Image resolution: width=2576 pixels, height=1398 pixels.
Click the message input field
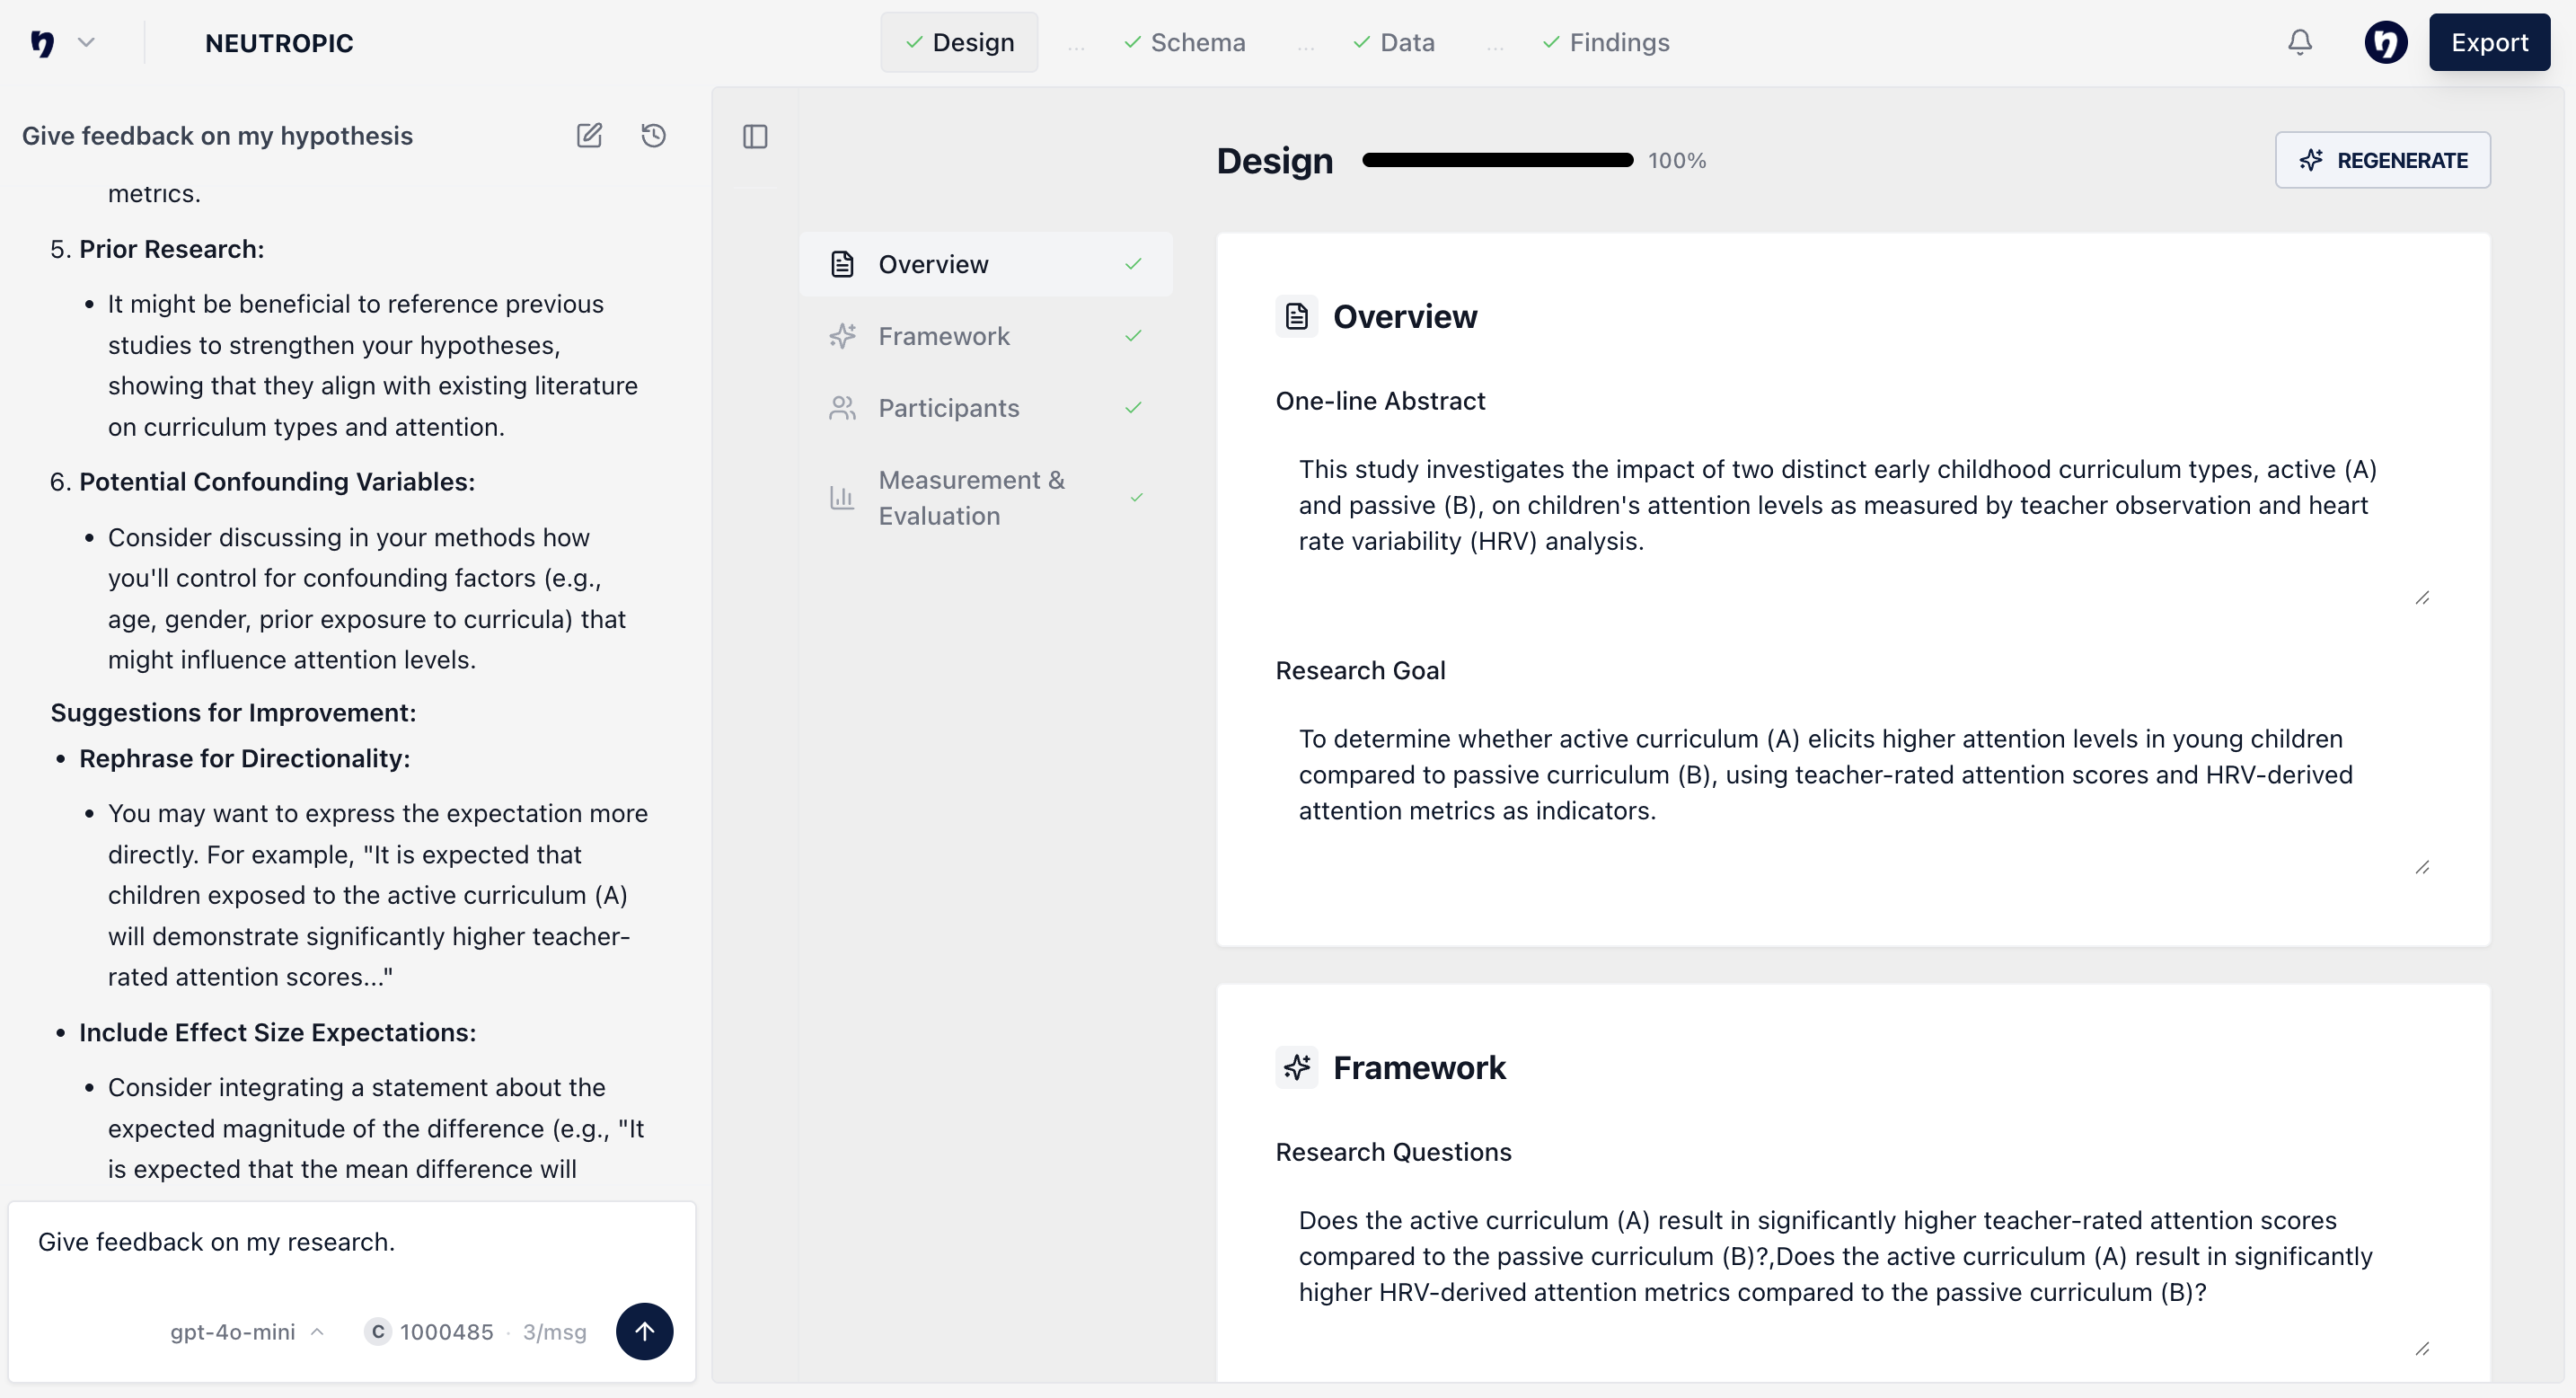point(300,1242)
